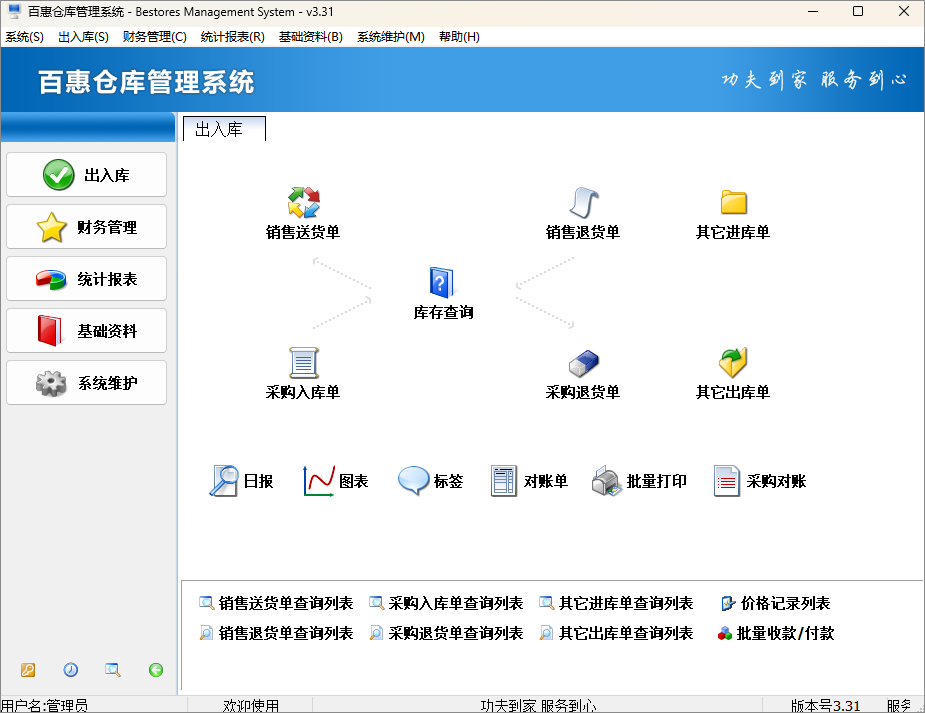Click the 采购对账 list icon
Screen dimensions: 925x713
coord(727,481)
